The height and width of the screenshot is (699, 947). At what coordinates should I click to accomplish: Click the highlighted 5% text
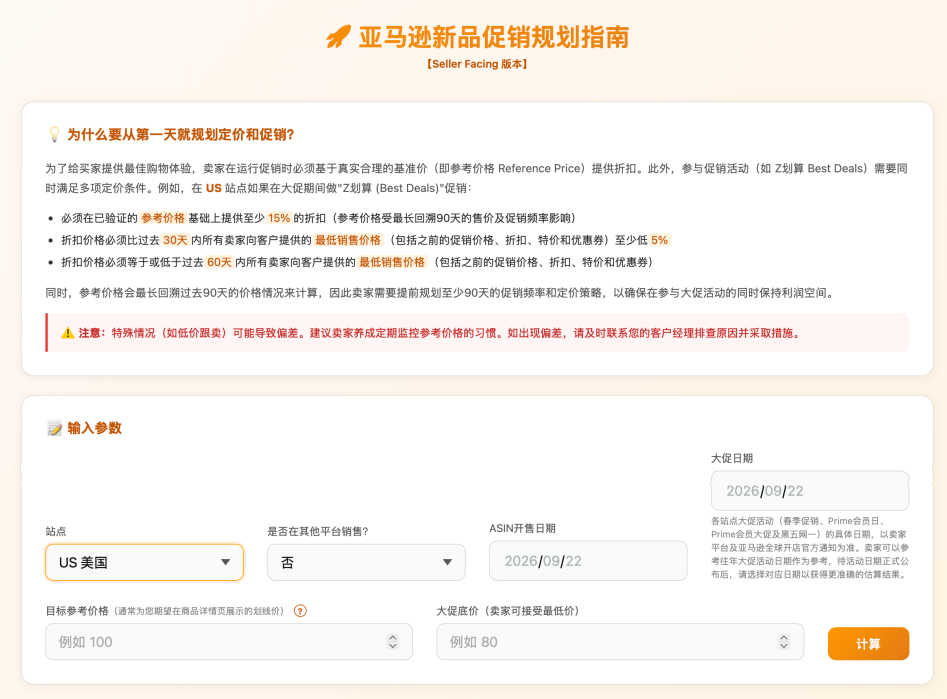pos(660,240)
